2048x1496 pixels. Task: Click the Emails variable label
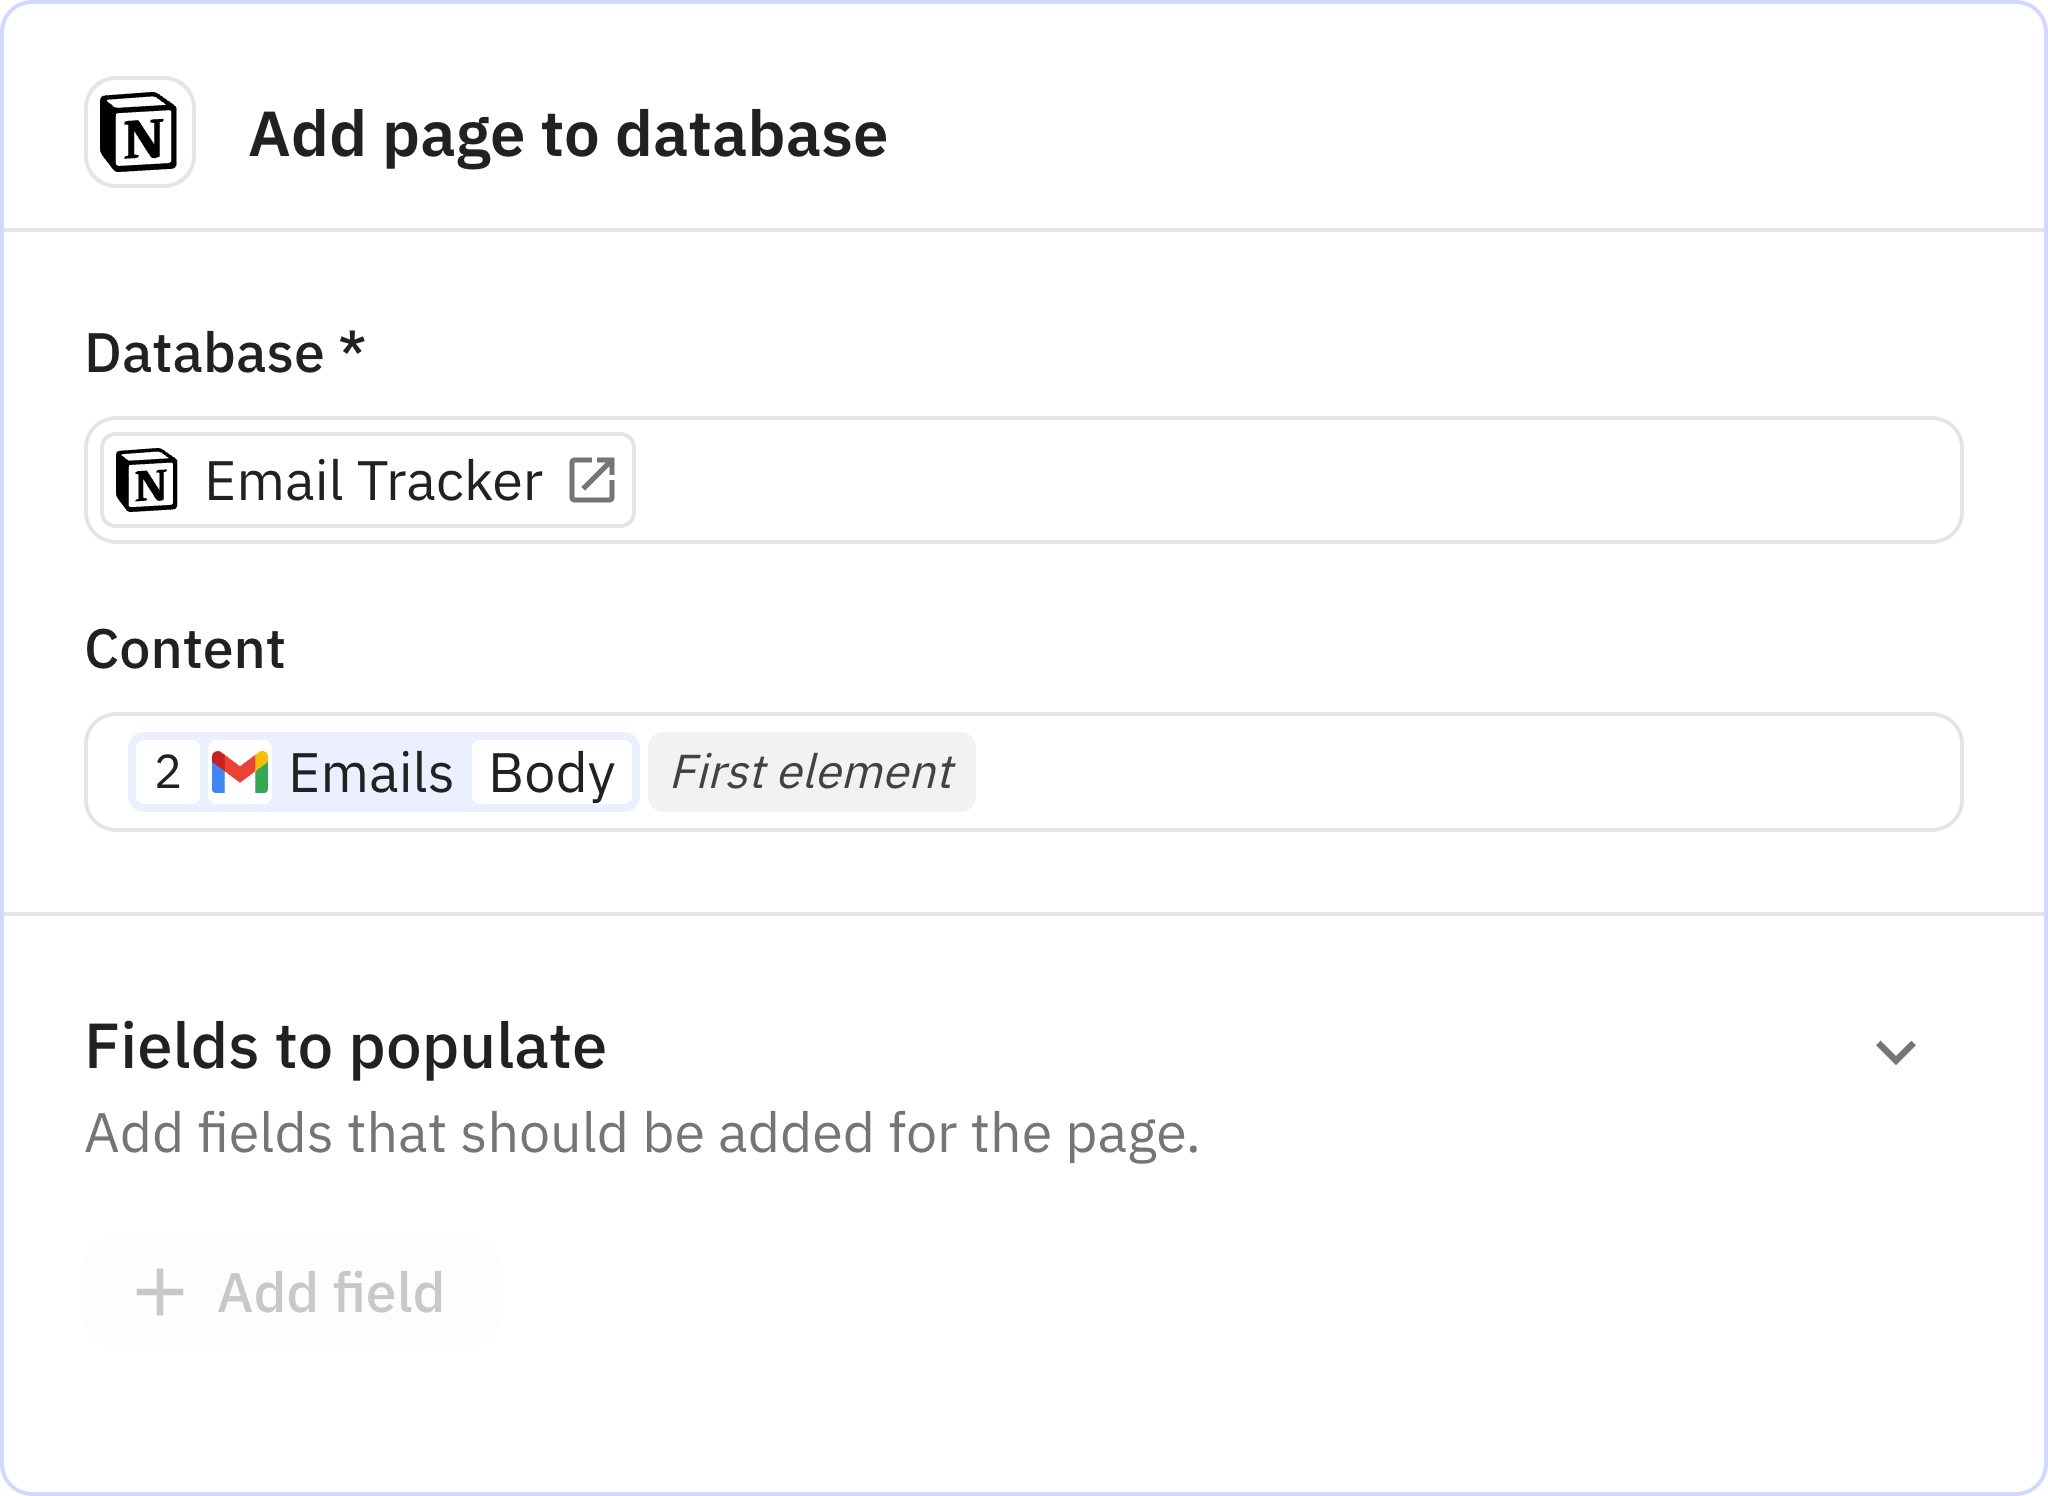pos(371,772)
